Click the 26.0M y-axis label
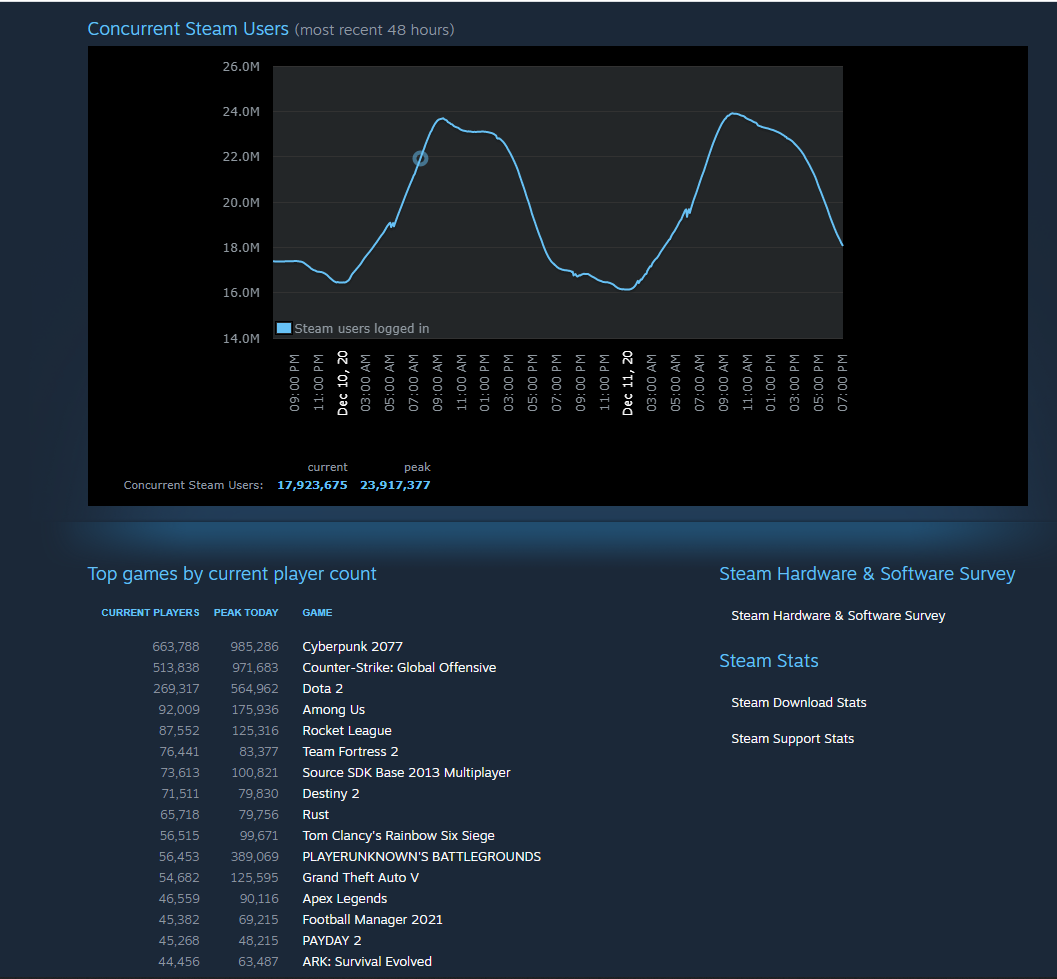This screenshot has height=979, width=1057. pyautogui.click(x=241, y=67)
